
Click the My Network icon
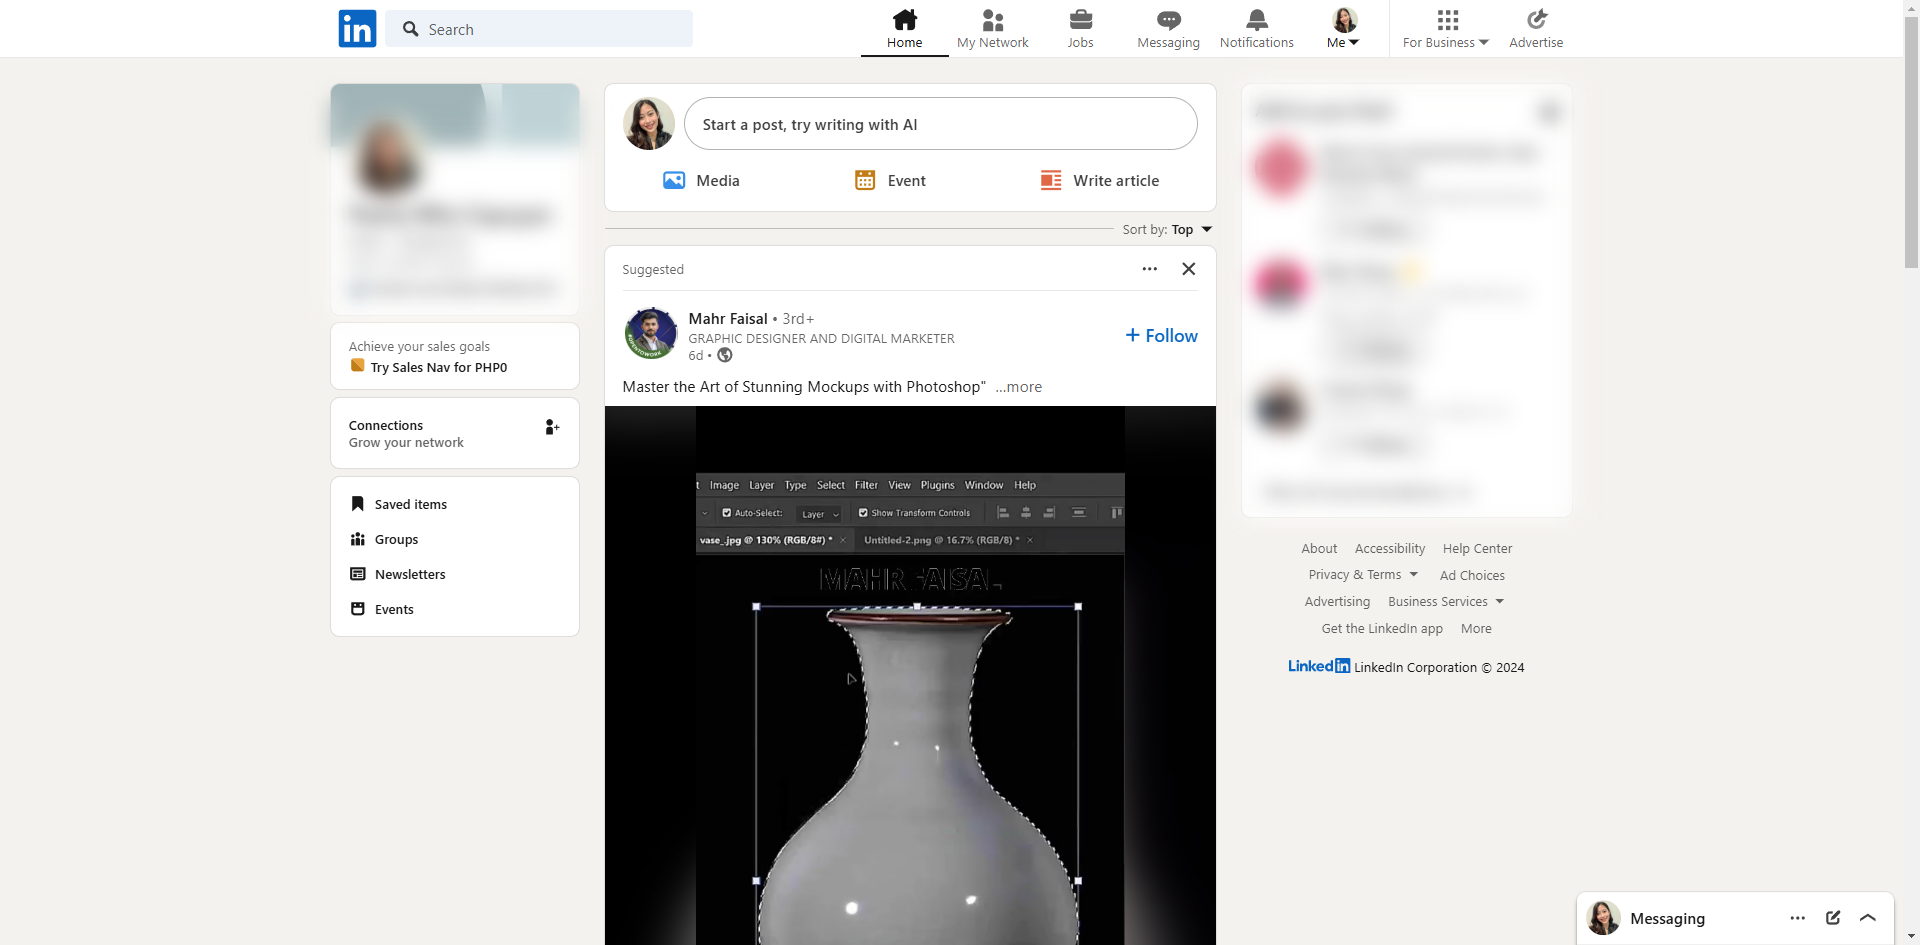[x=992, y=20]
